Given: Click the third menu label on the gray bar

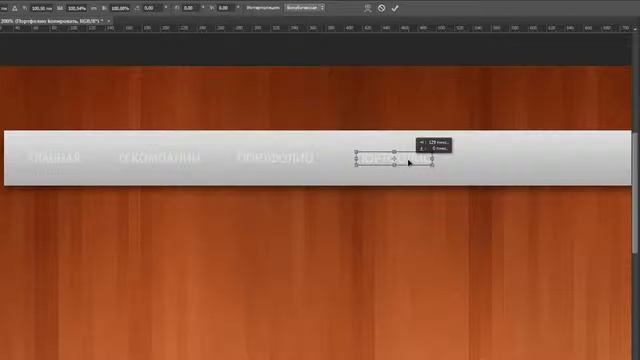Looking at the screenshot, I should tap(275, 158).
